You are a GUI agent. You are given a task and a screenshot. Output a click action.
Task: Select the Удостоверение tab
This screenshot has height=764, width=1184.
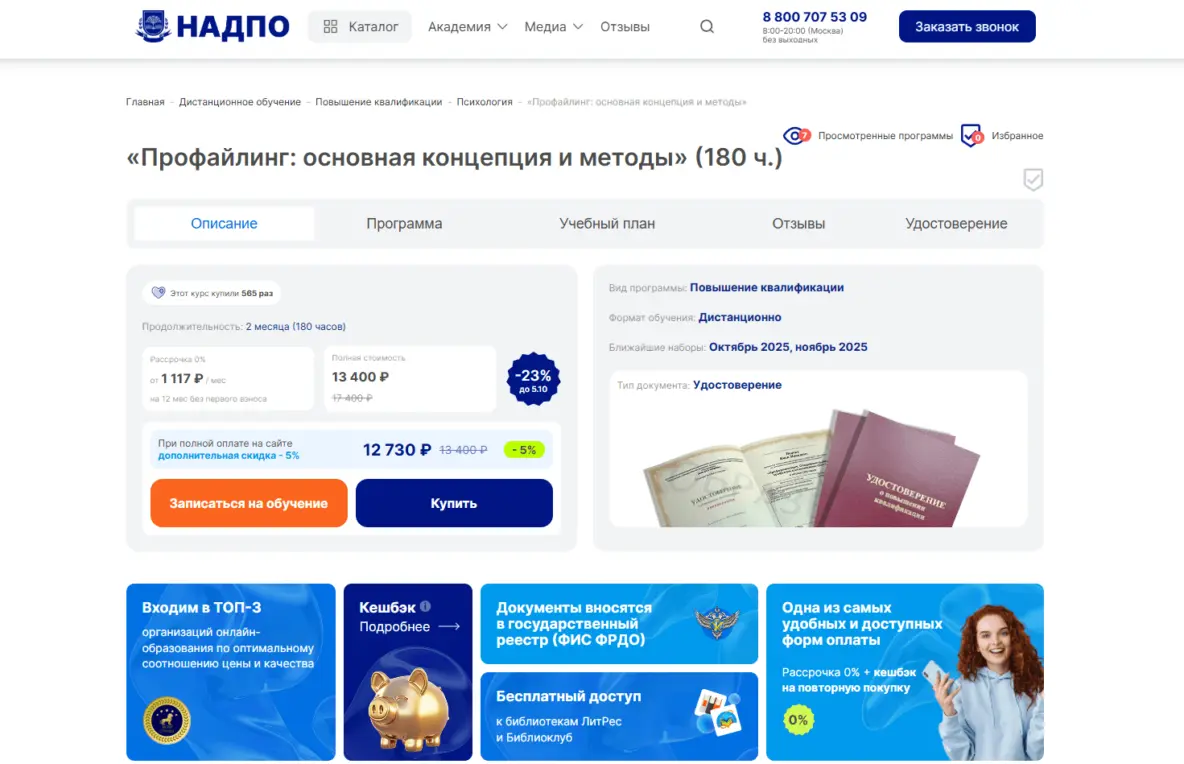click(x=956, y=223)
